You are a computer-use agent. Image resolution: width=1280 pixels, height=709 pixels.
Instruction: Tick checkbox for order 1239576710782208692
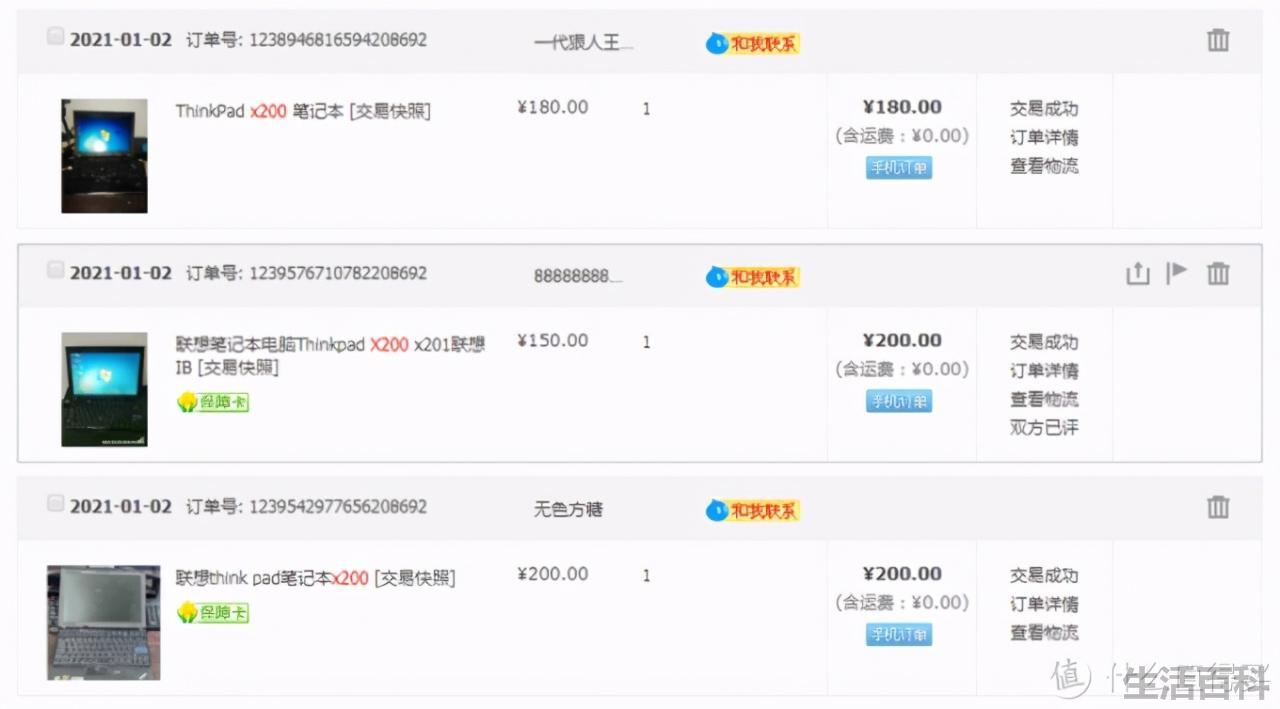tap(55, 270)
